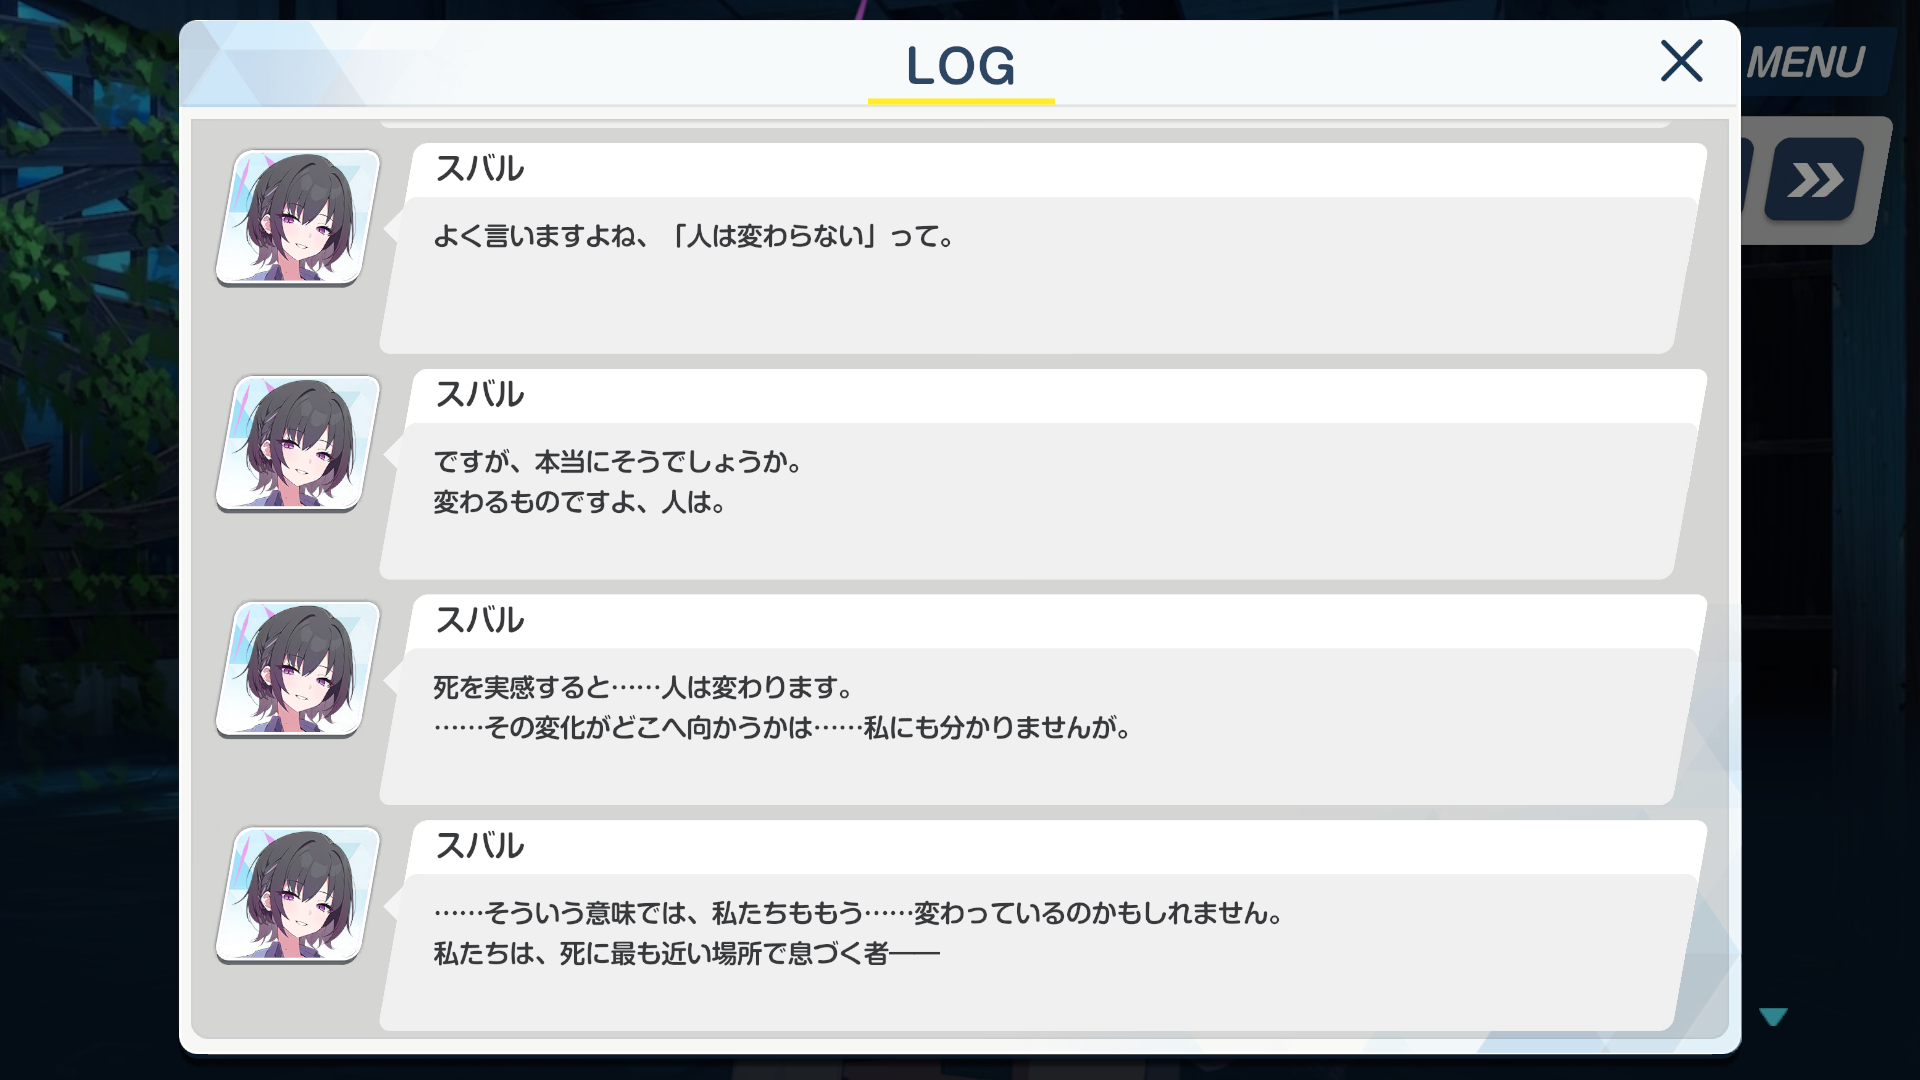
Task: Click the teal down-arrow log indicator
Action: click(x=1773, y=1017)
